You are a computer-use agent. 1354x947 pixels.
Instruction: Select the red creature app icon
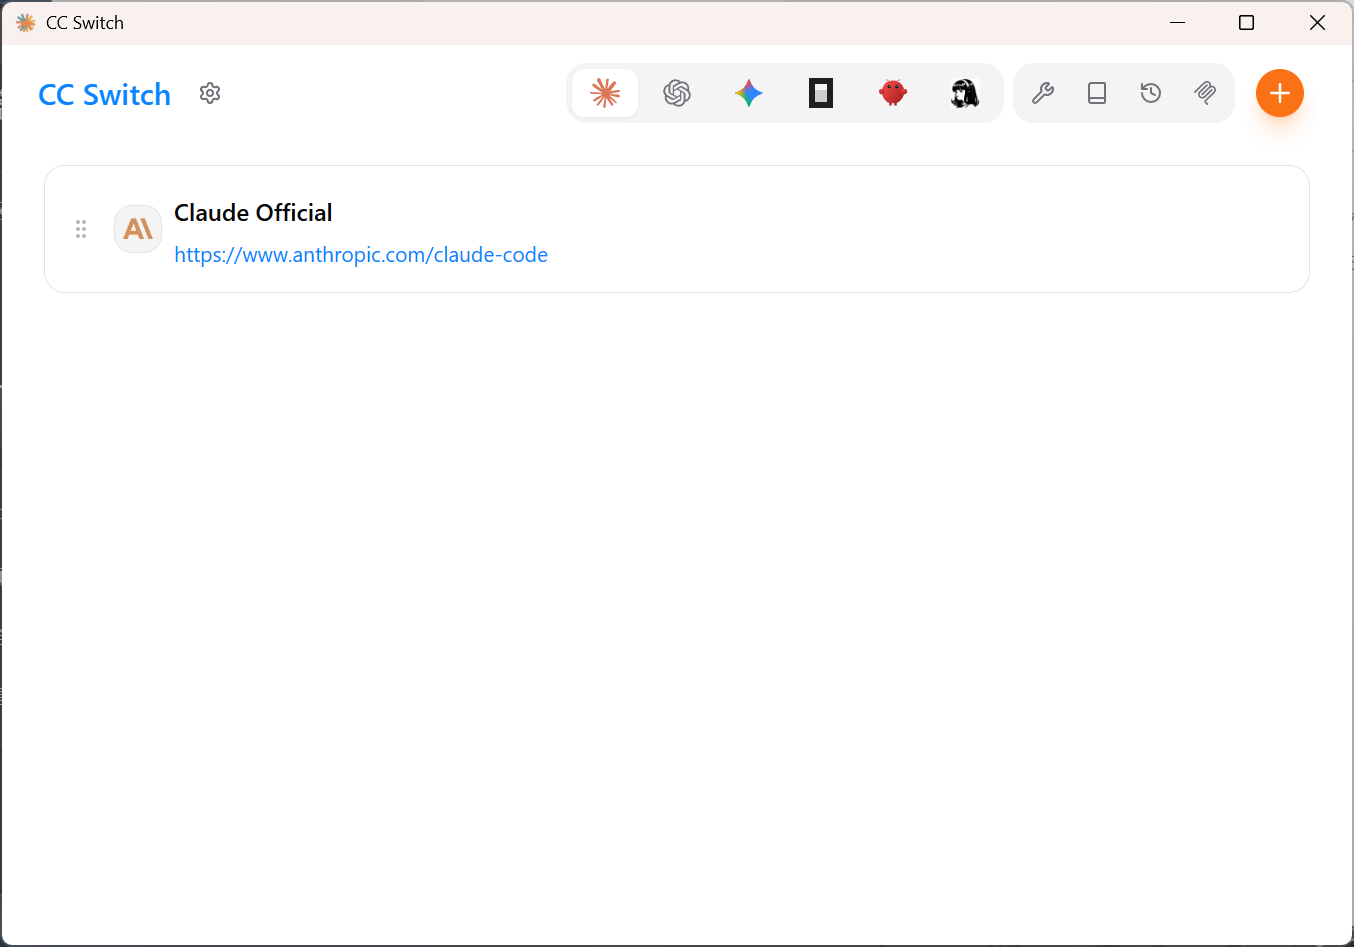pos(893,93)
